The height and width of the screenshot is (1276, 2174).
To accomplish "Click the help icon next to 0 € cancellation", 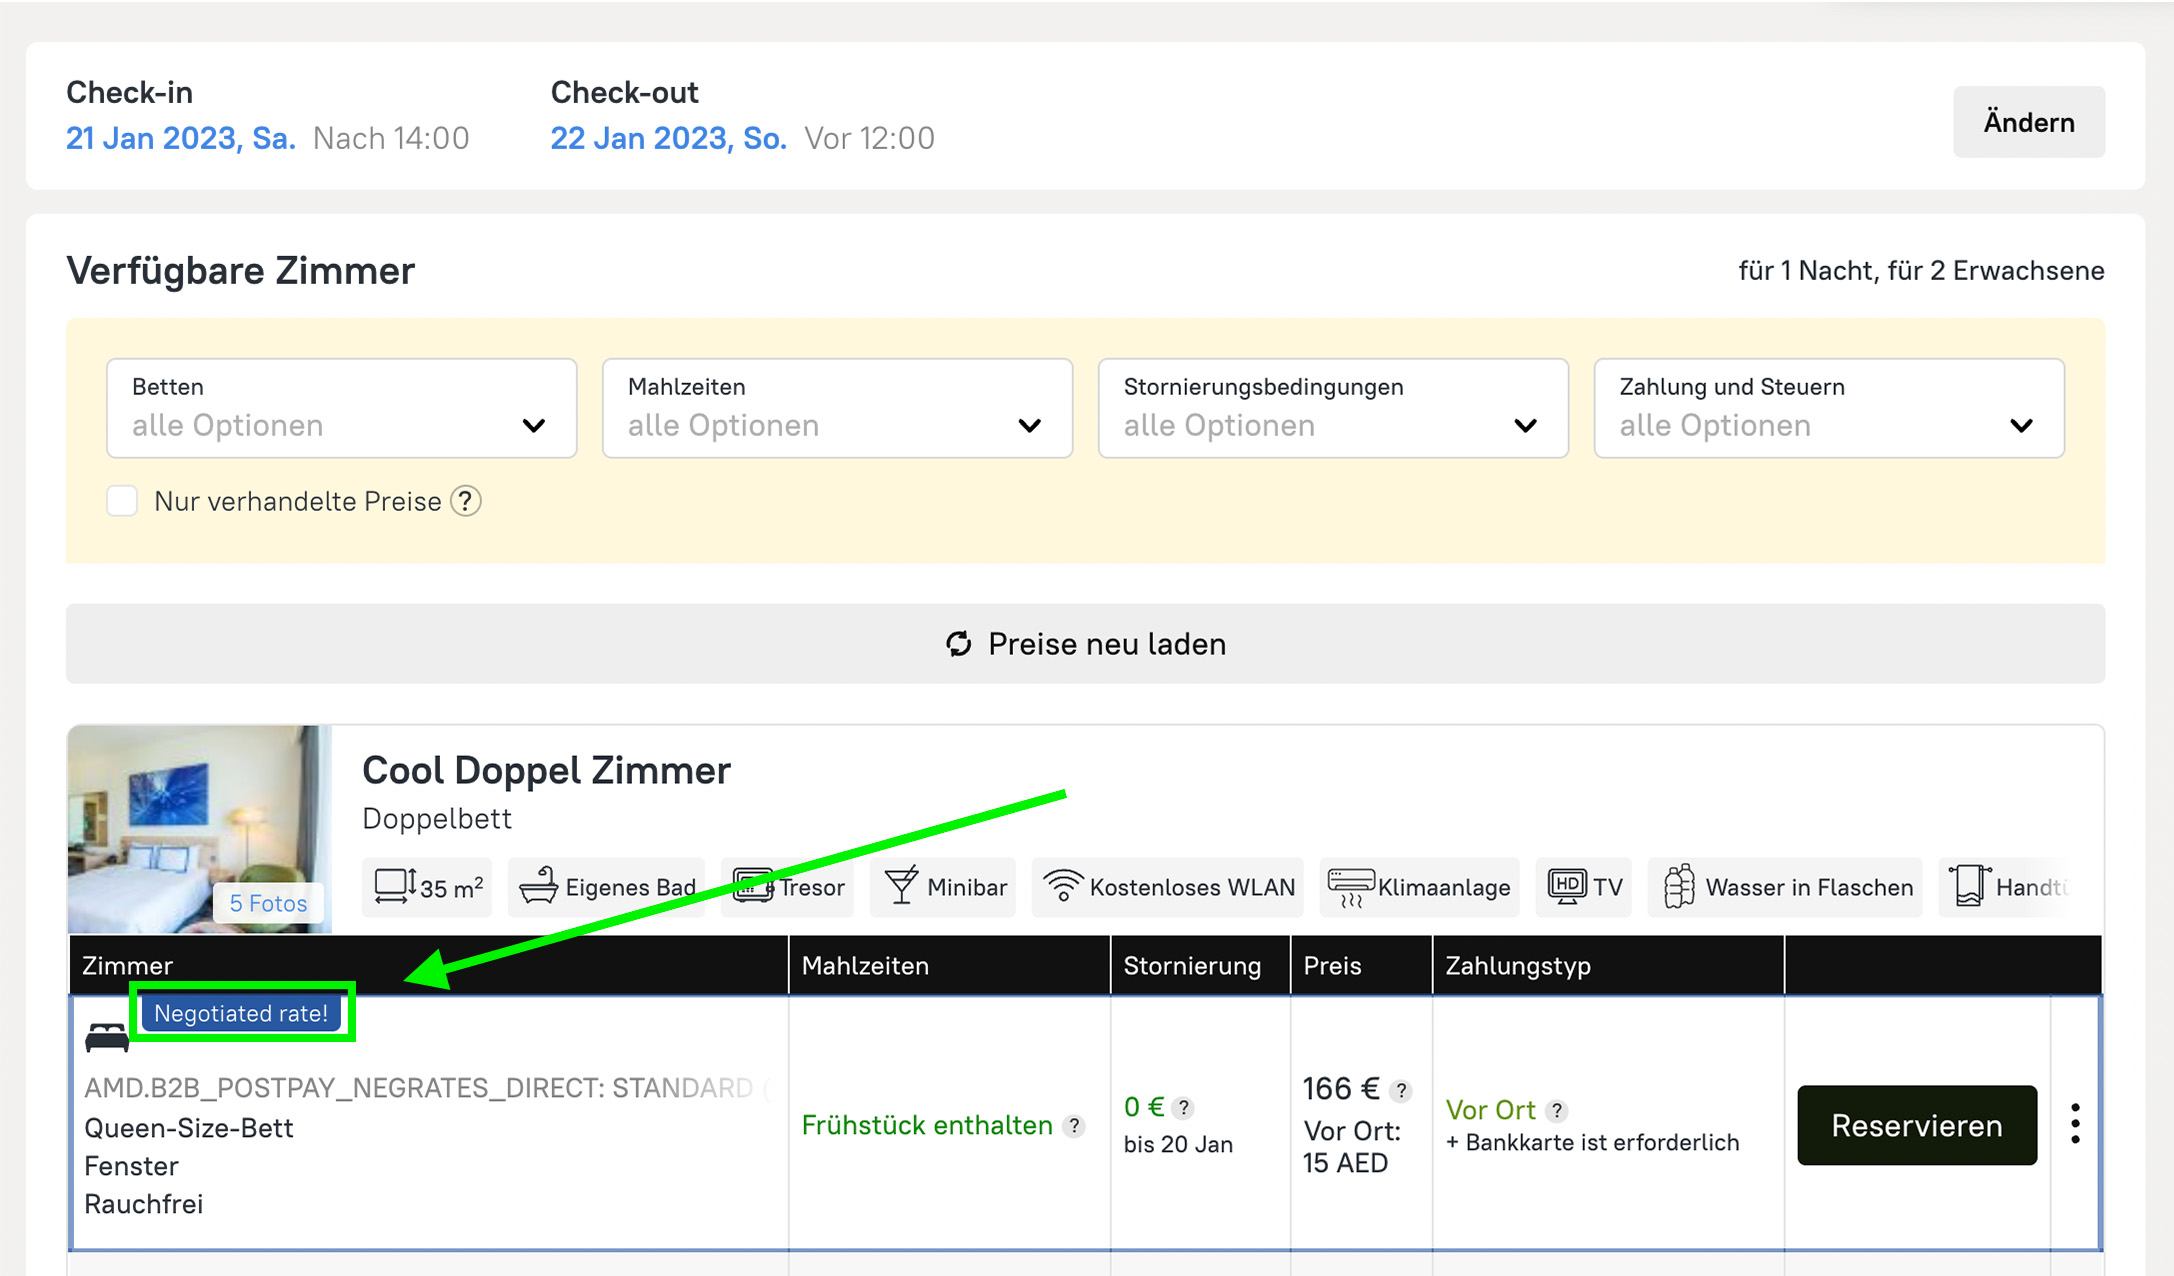I will click(x=1183, y=1108).
